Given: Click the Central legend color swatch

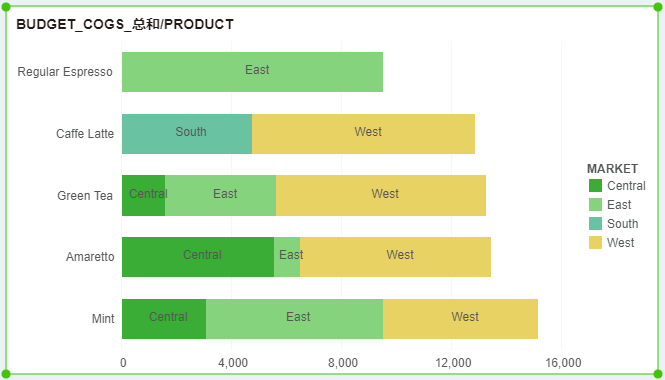Looking at the screenshot, I should 595,185.
